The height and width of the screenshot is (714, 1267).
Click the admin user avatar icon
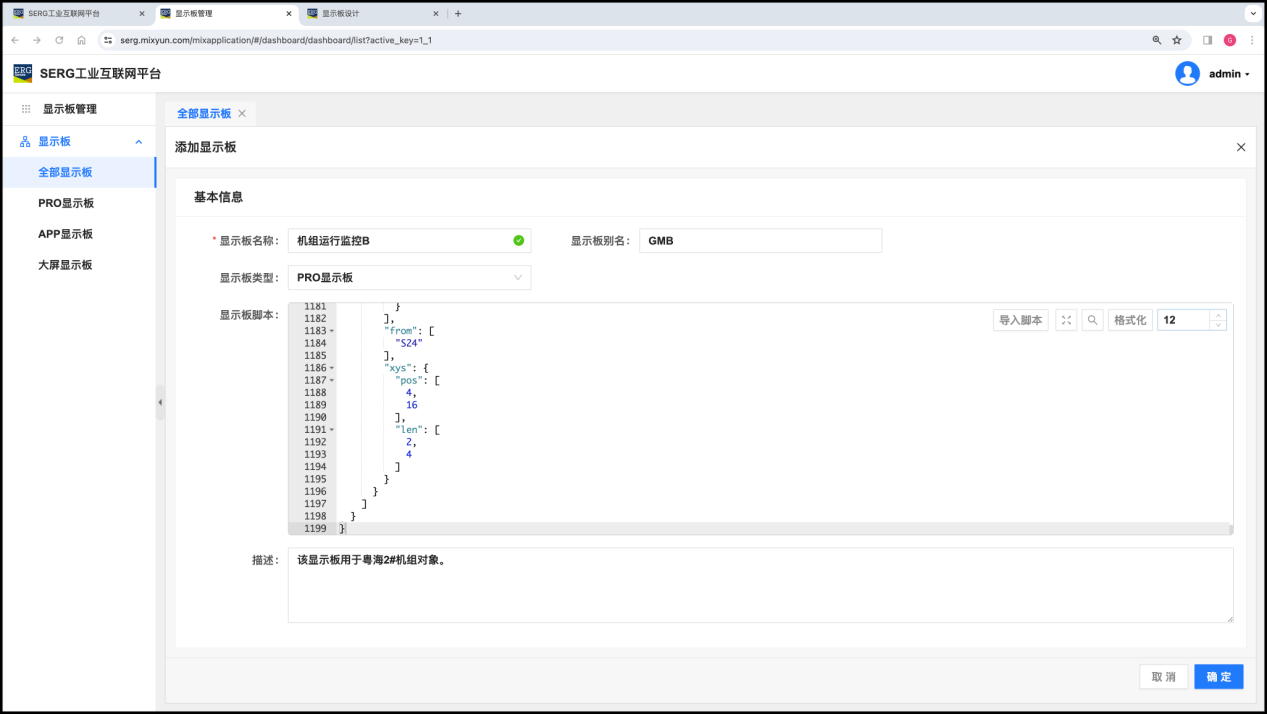(1187, 74)
